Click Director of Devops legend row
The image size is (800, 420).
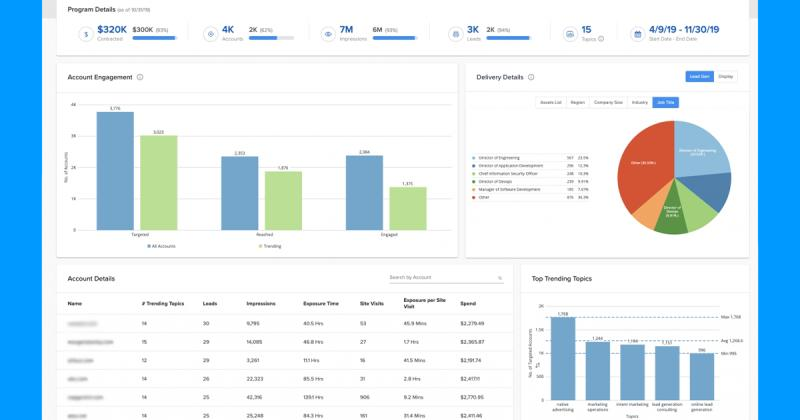(530, 182)
